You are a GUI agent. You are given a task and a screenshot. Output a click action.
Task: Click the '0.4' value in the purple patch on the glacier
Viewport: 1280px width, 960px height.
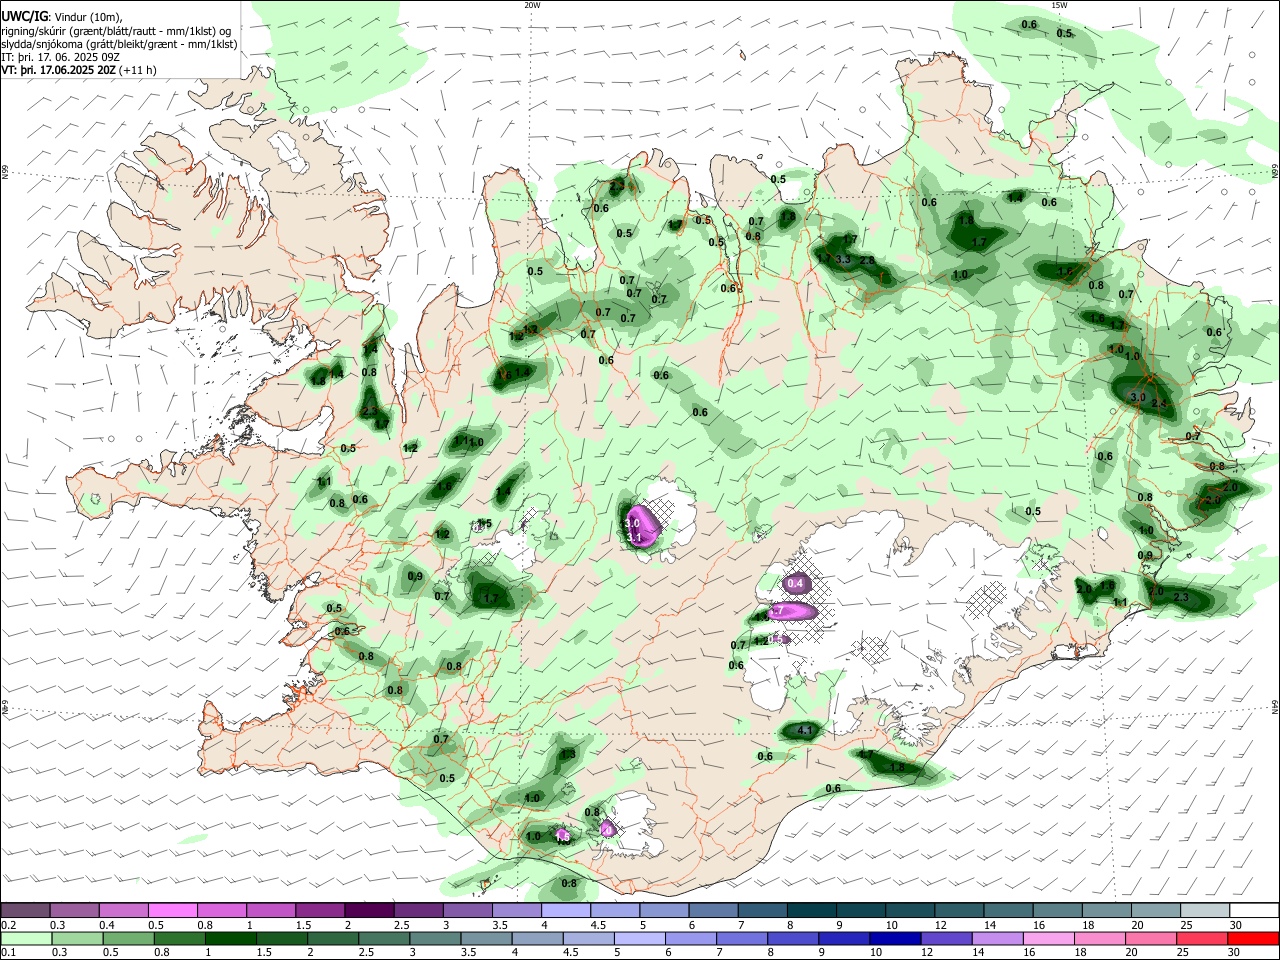(x=796, y=583)
